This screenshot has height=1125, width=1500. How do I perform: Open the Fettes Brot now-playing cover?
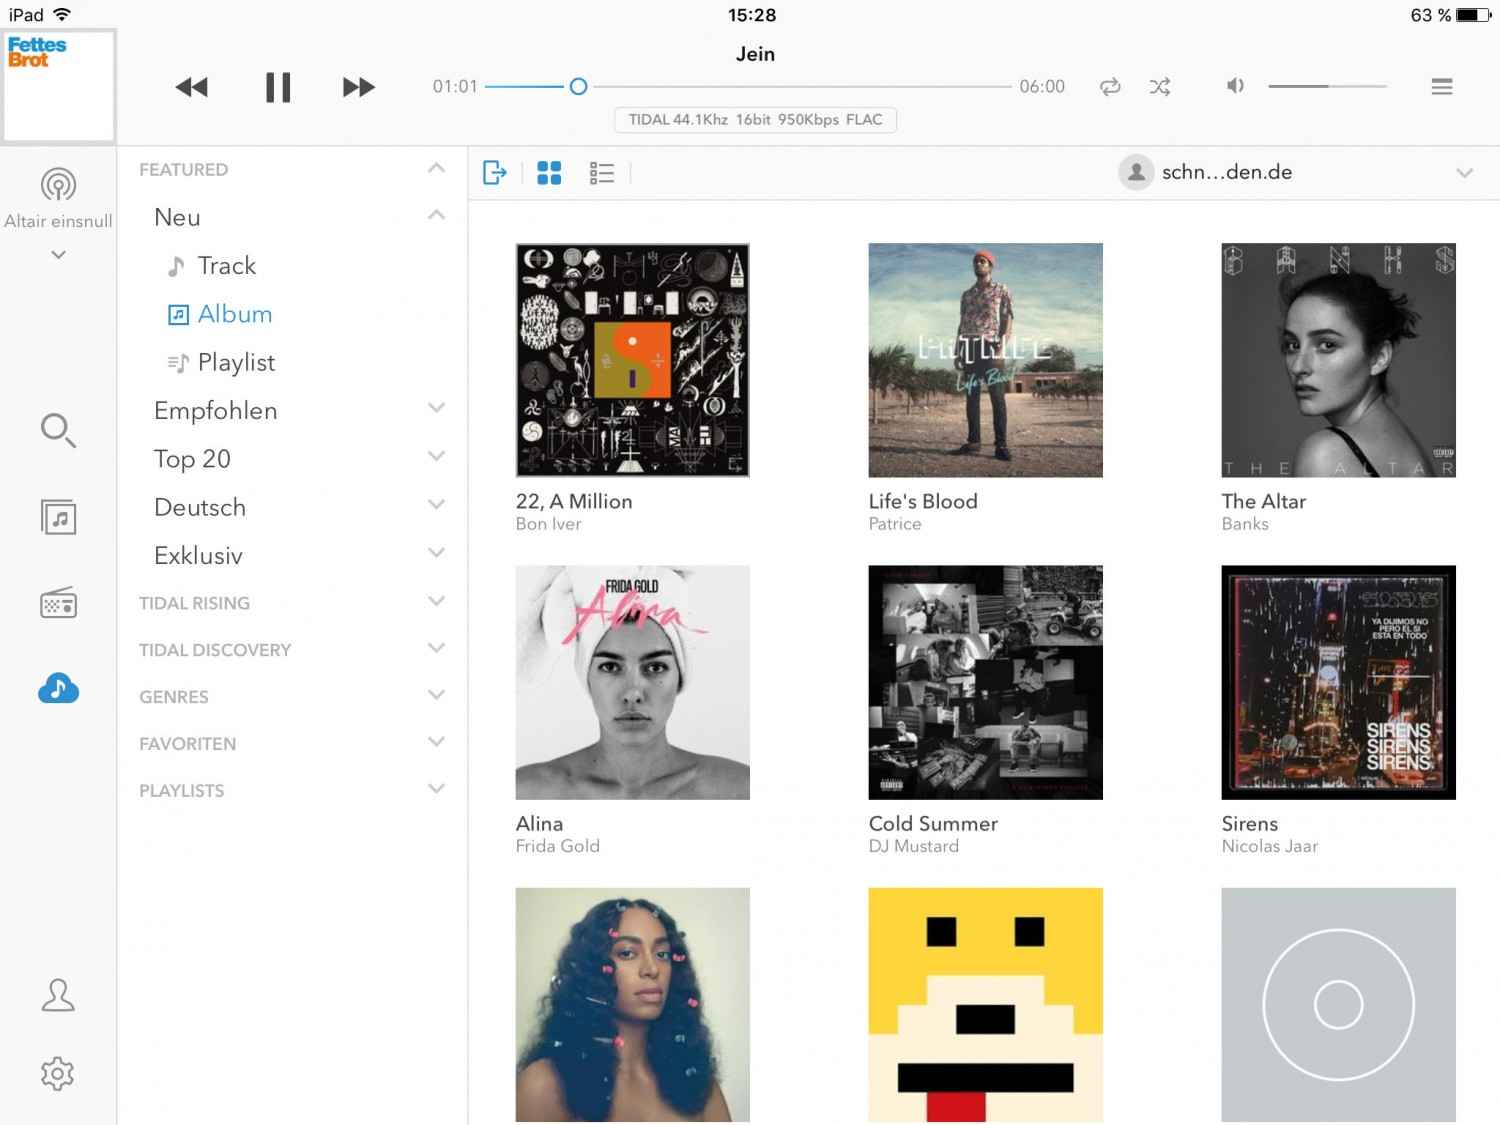[58, 86]
